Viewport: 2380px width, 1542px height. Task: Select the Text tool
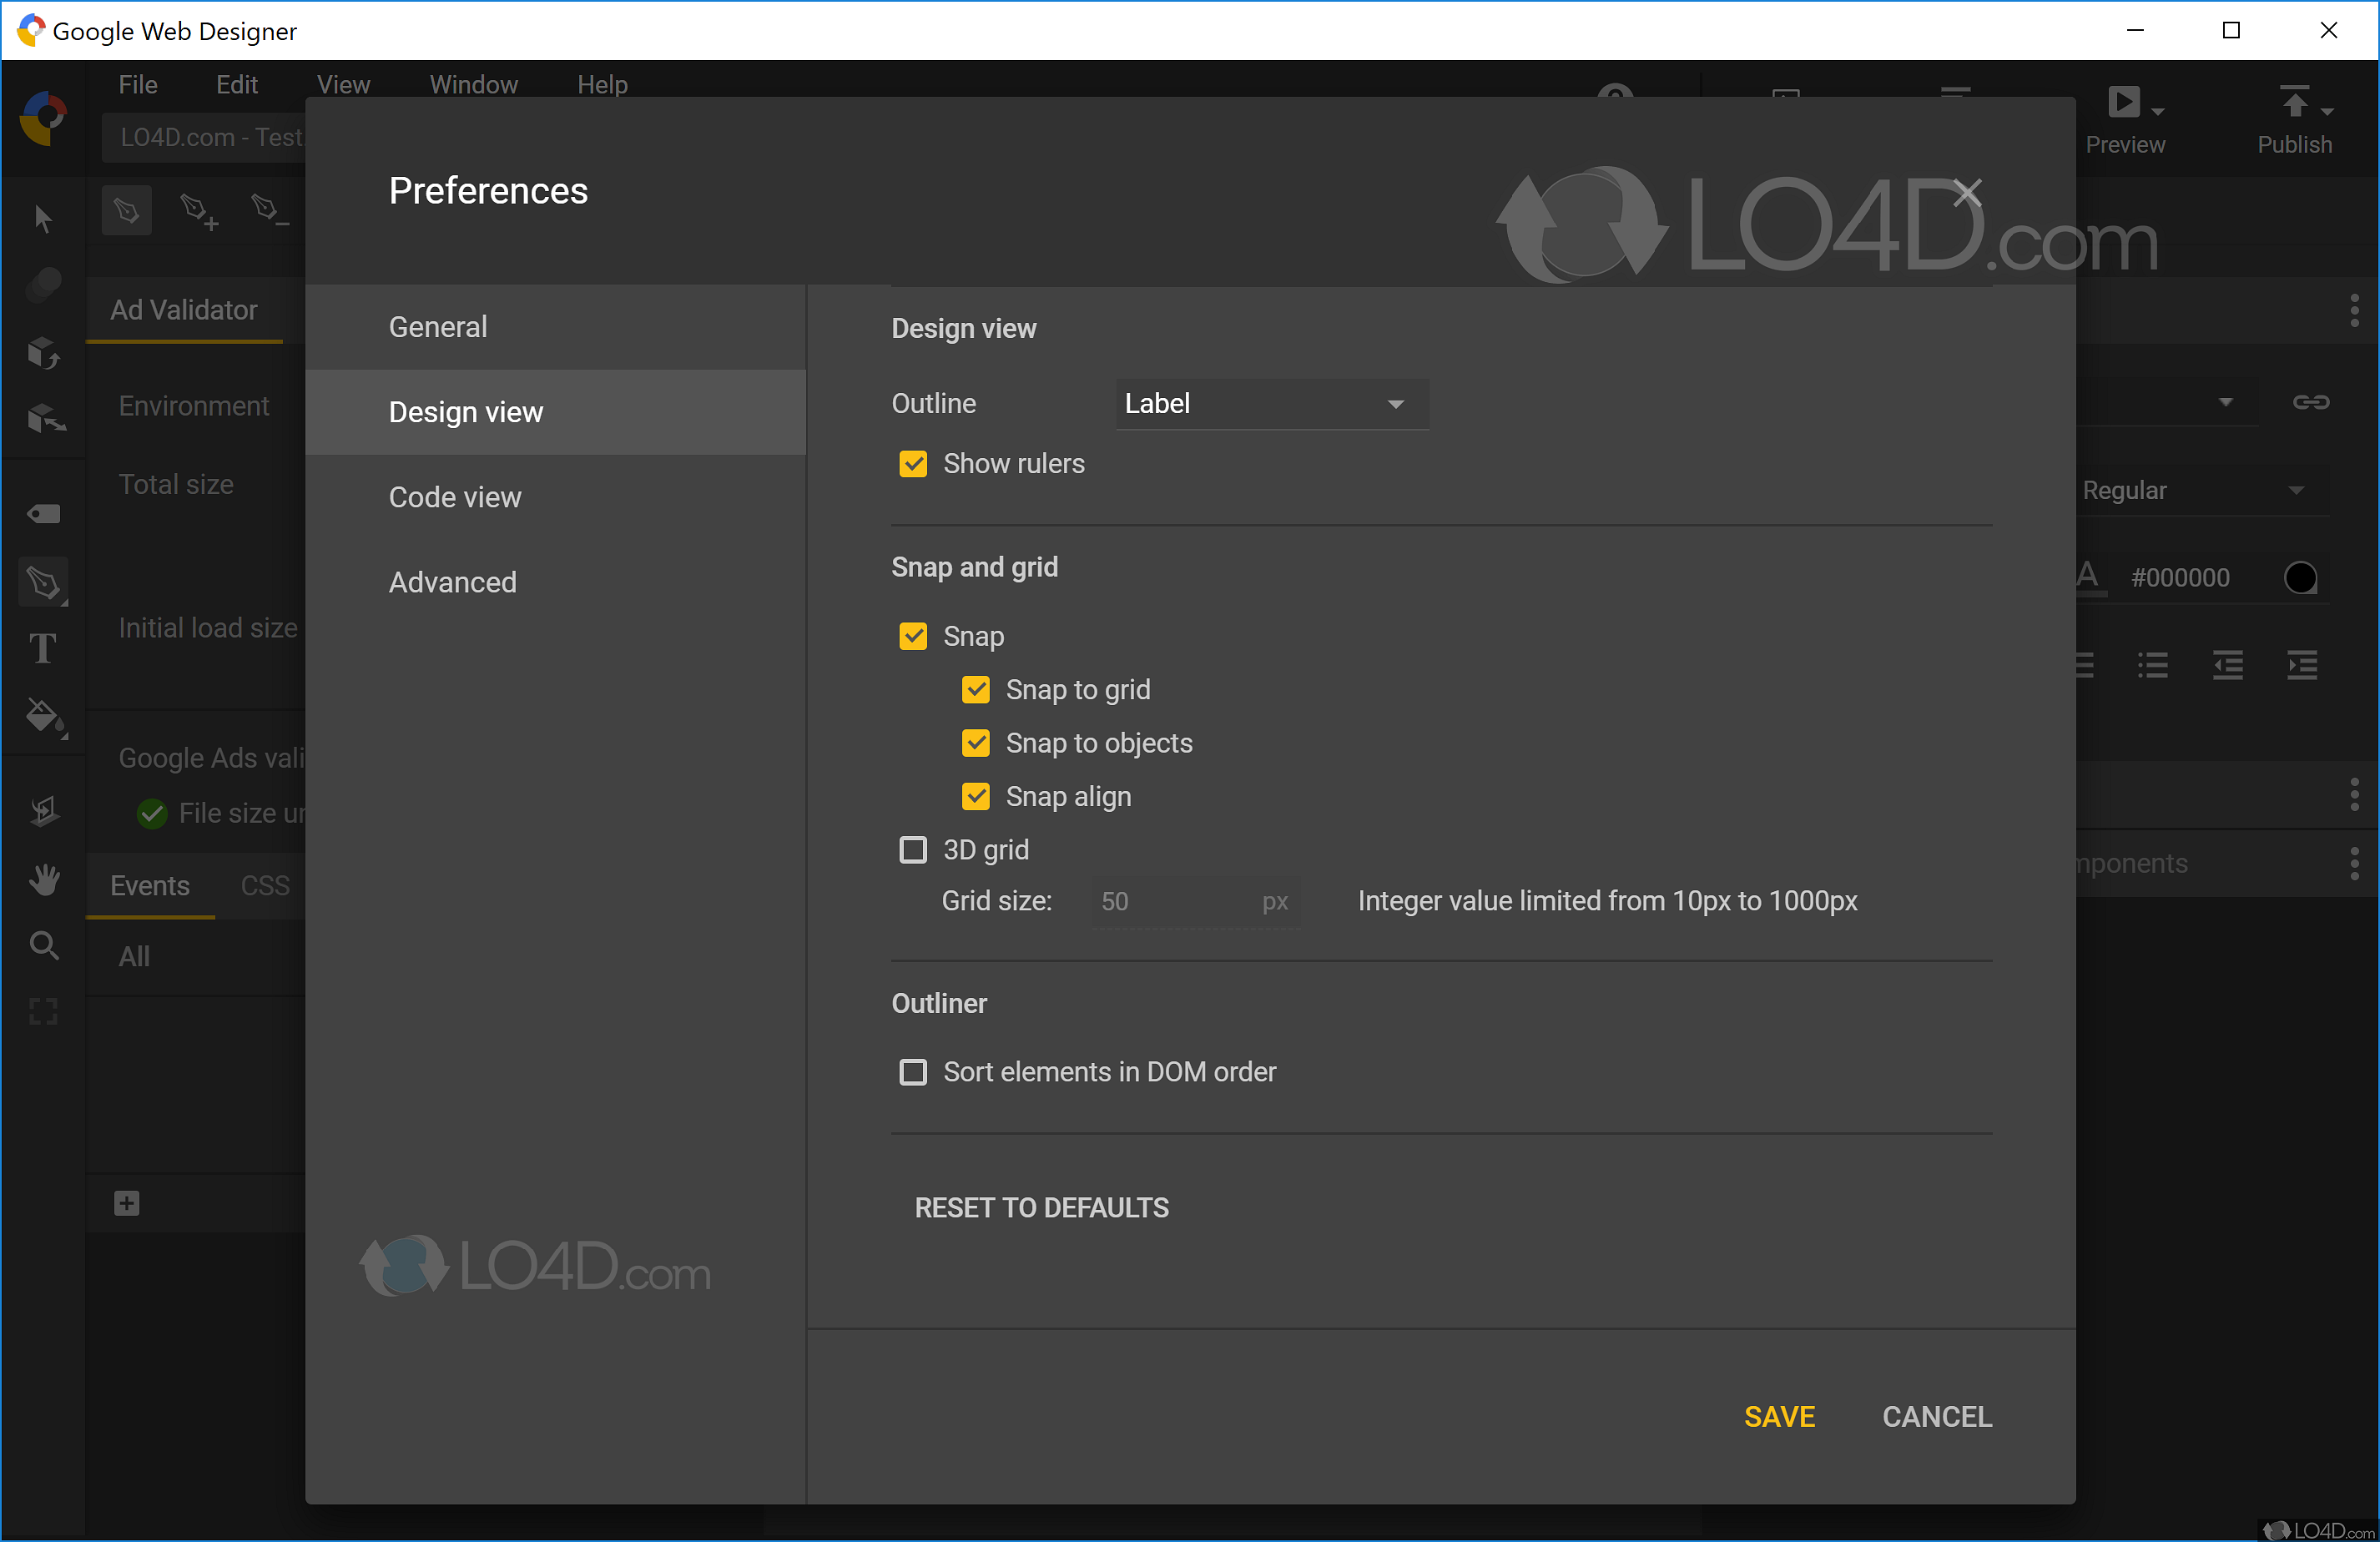[x=42, y=649]
